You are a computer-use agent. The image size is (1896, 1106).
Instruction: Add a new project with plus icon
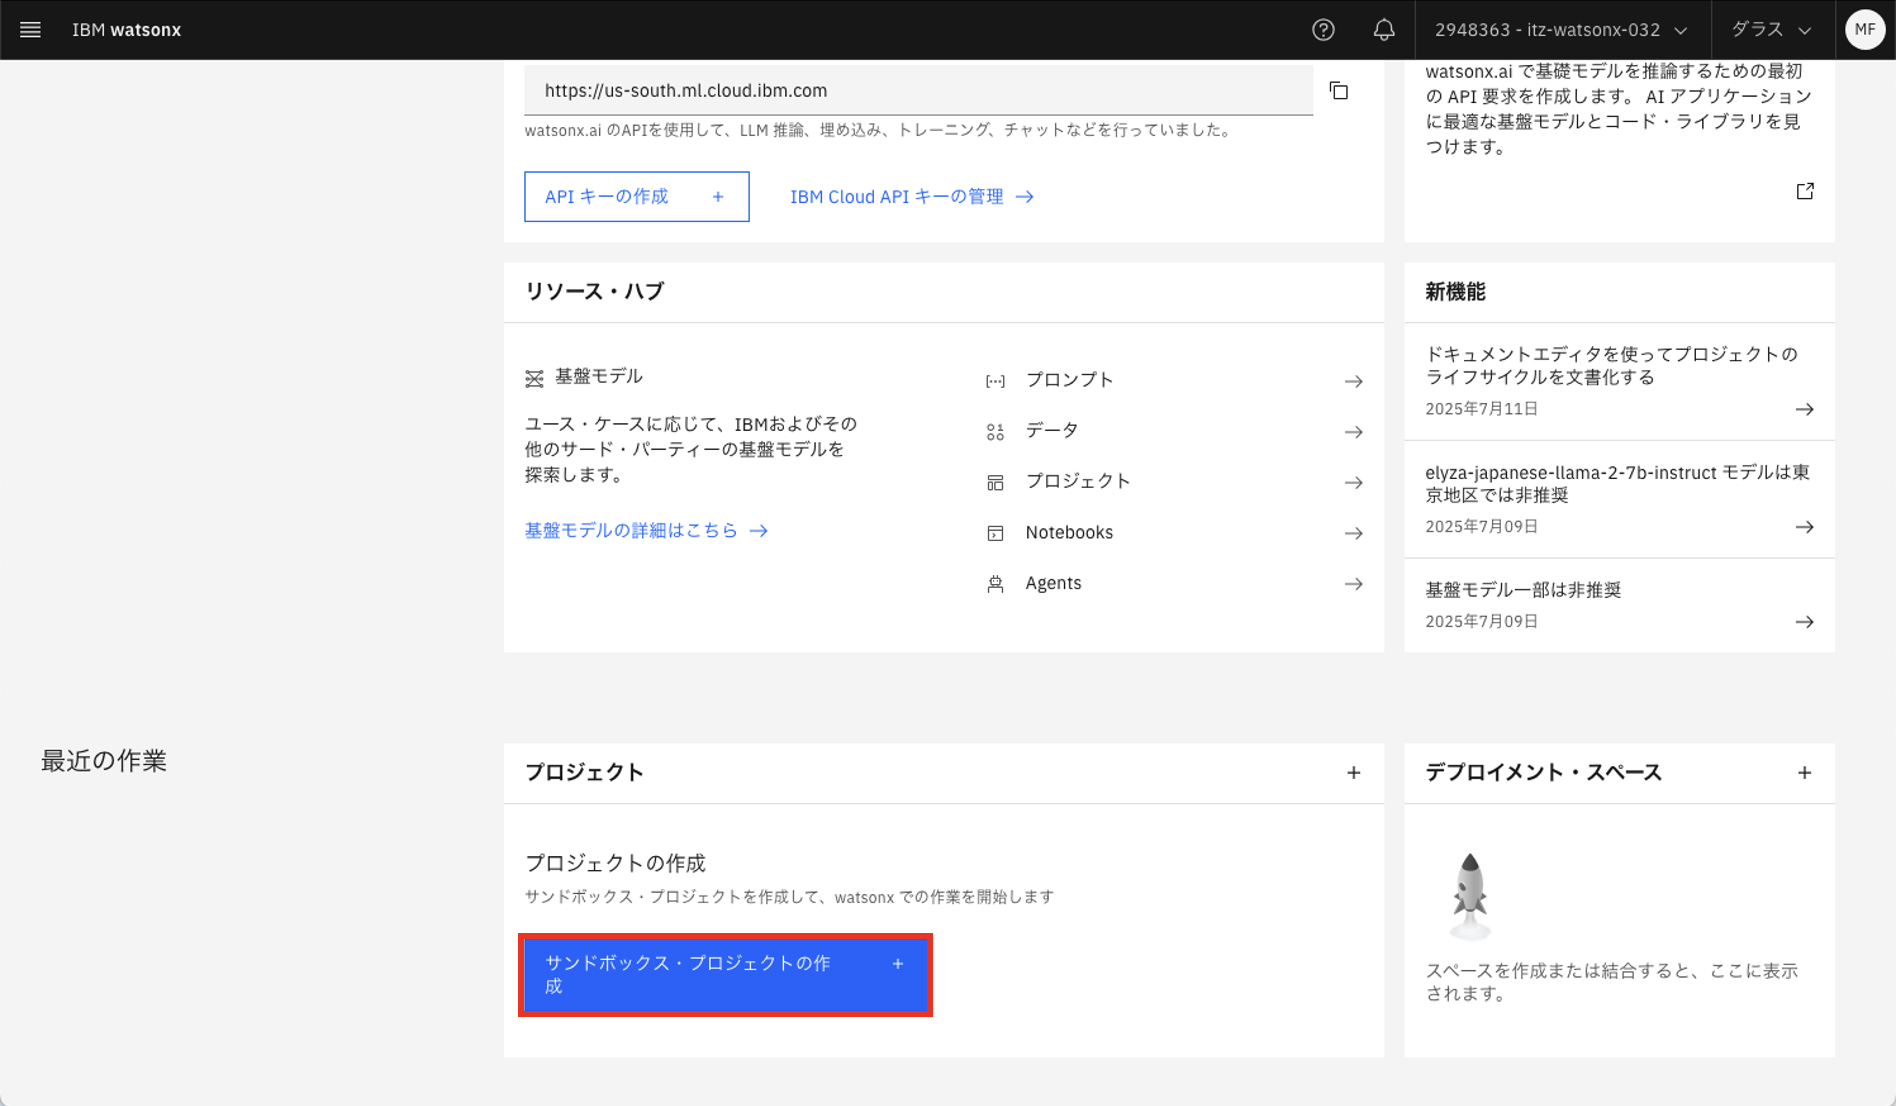pyautogui.click(x=1353, y=773)
